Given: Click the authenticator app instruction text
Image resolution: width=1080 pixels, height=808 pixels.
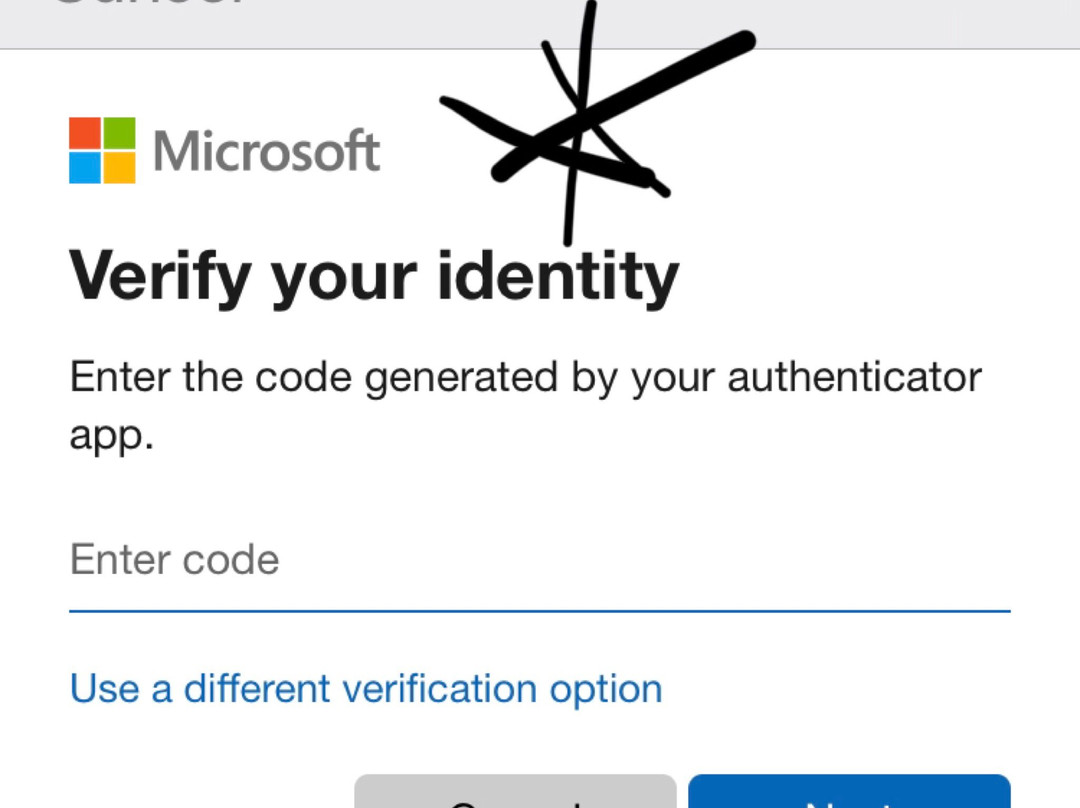Looking at the screenshot, I should point(525,380).
